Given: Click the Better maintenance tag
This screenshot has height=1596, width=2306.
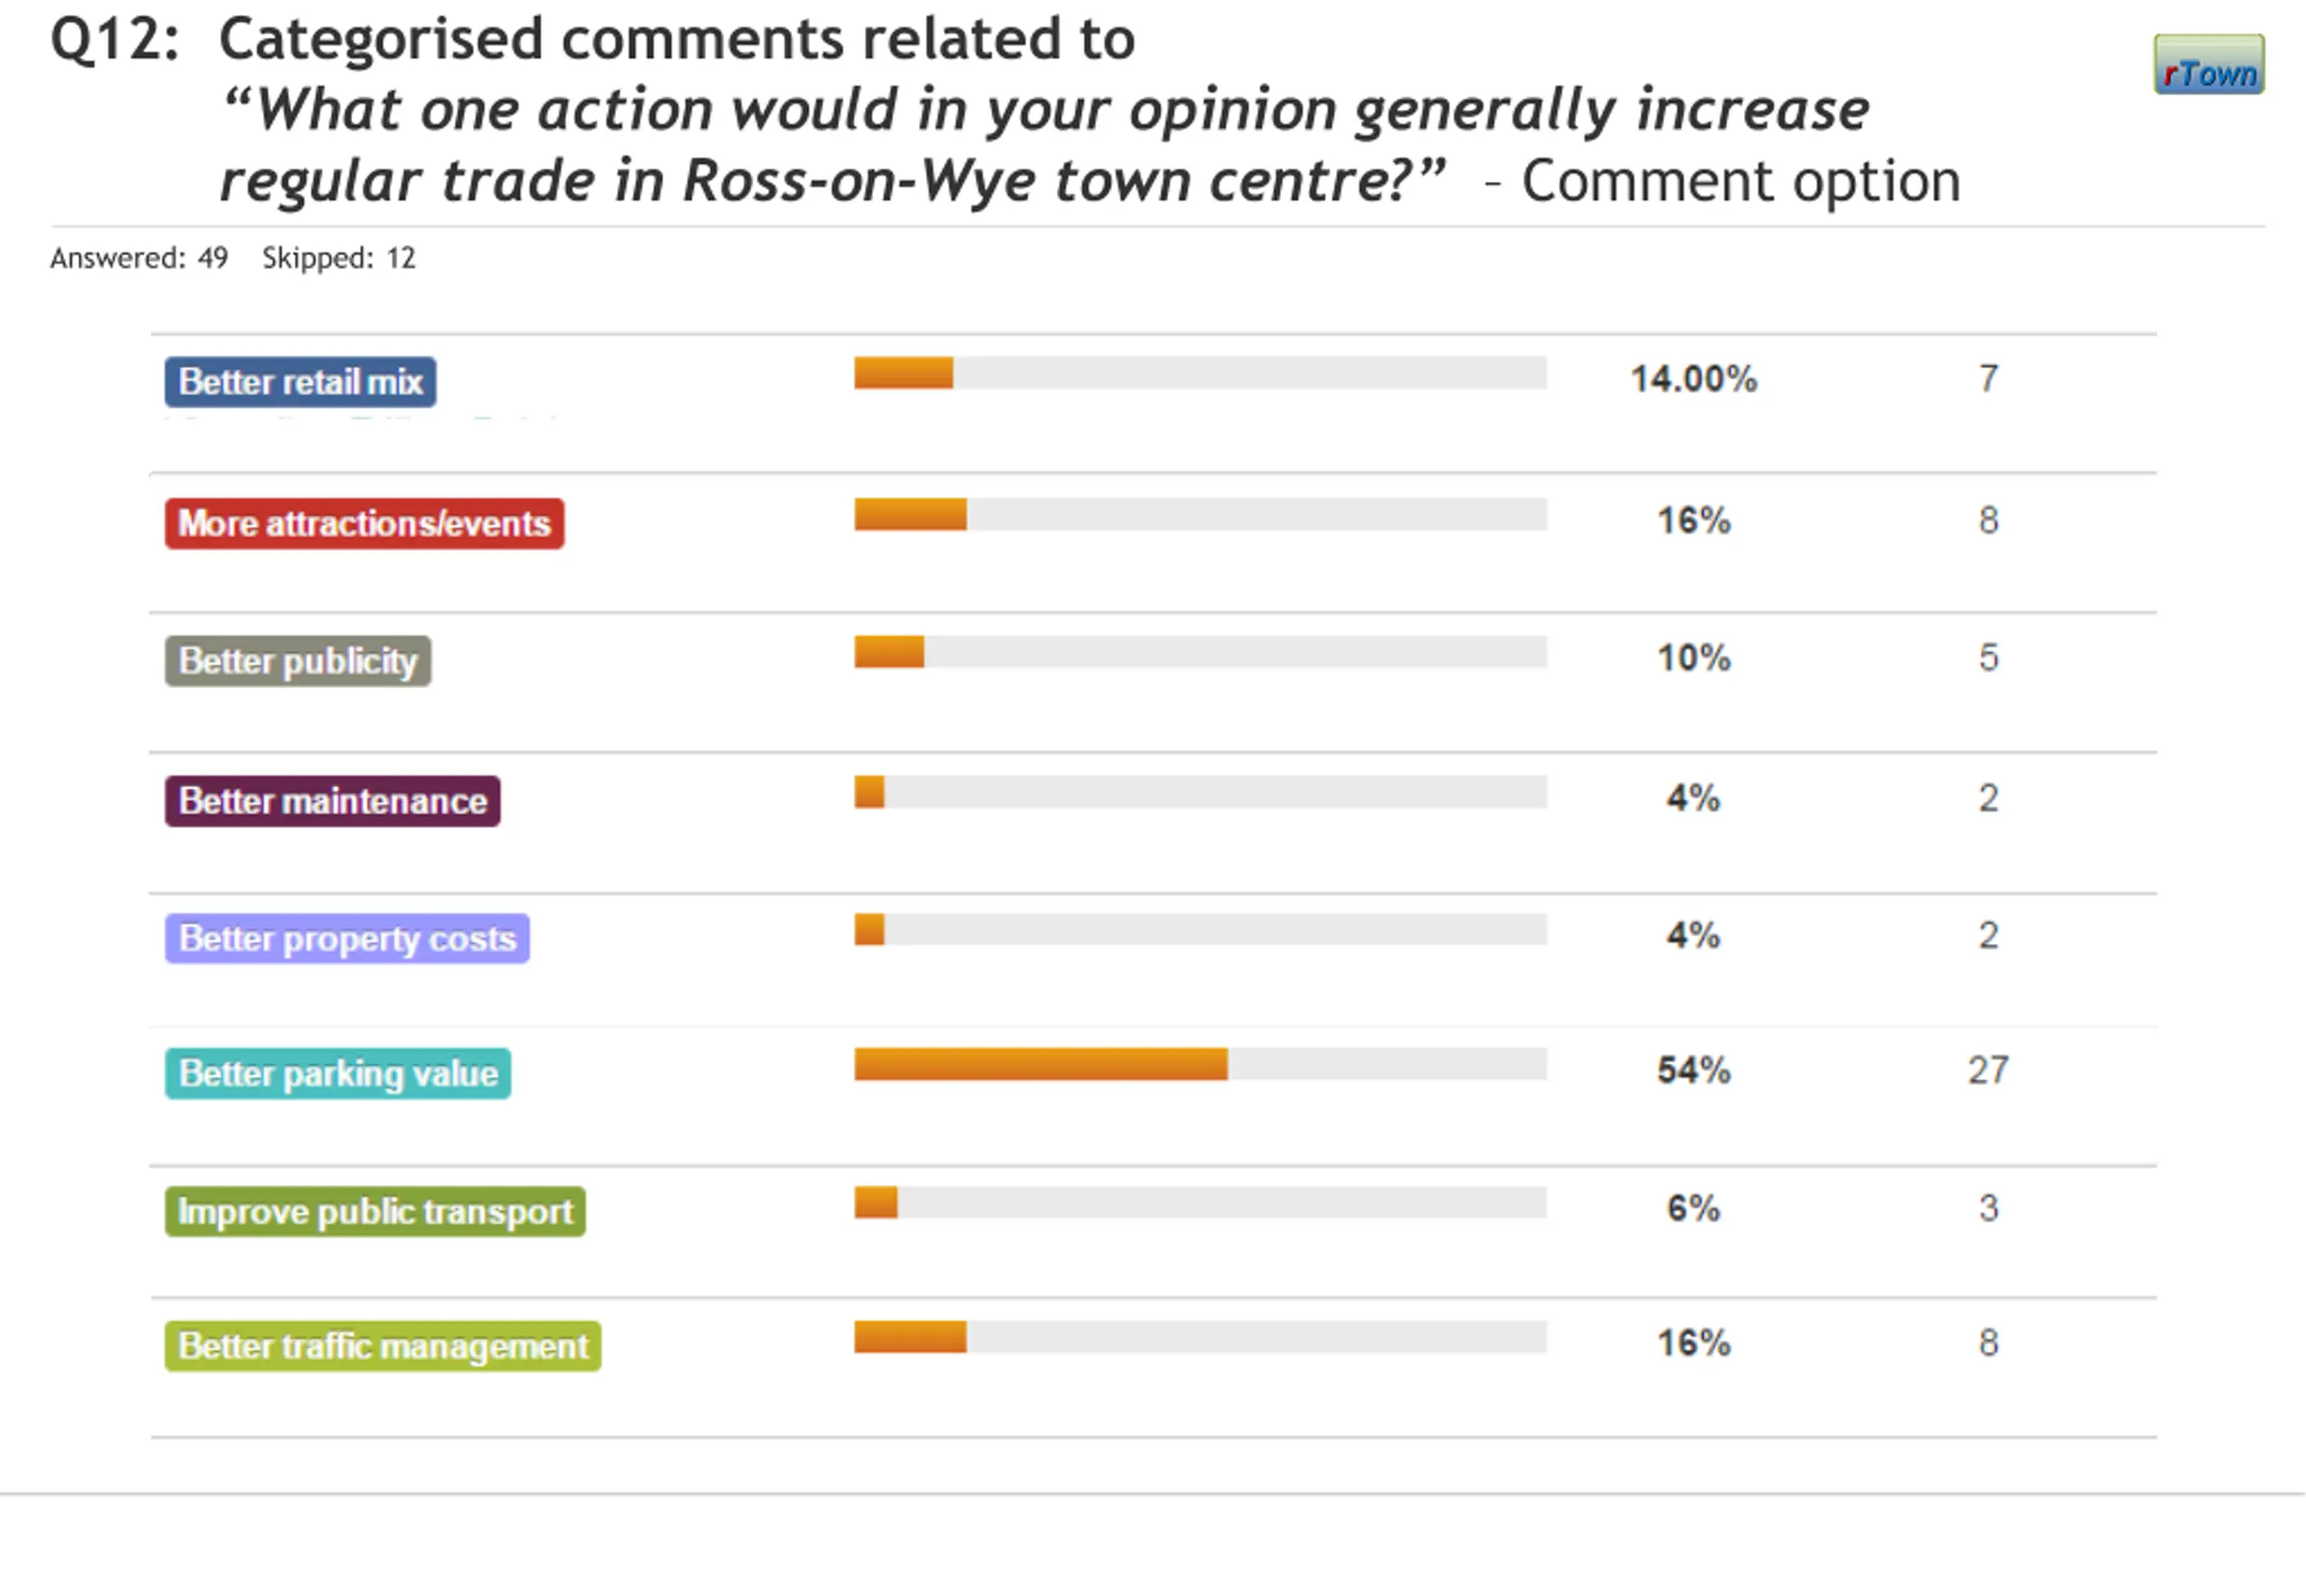Looking at the screenshot, I should pos(332,801).
